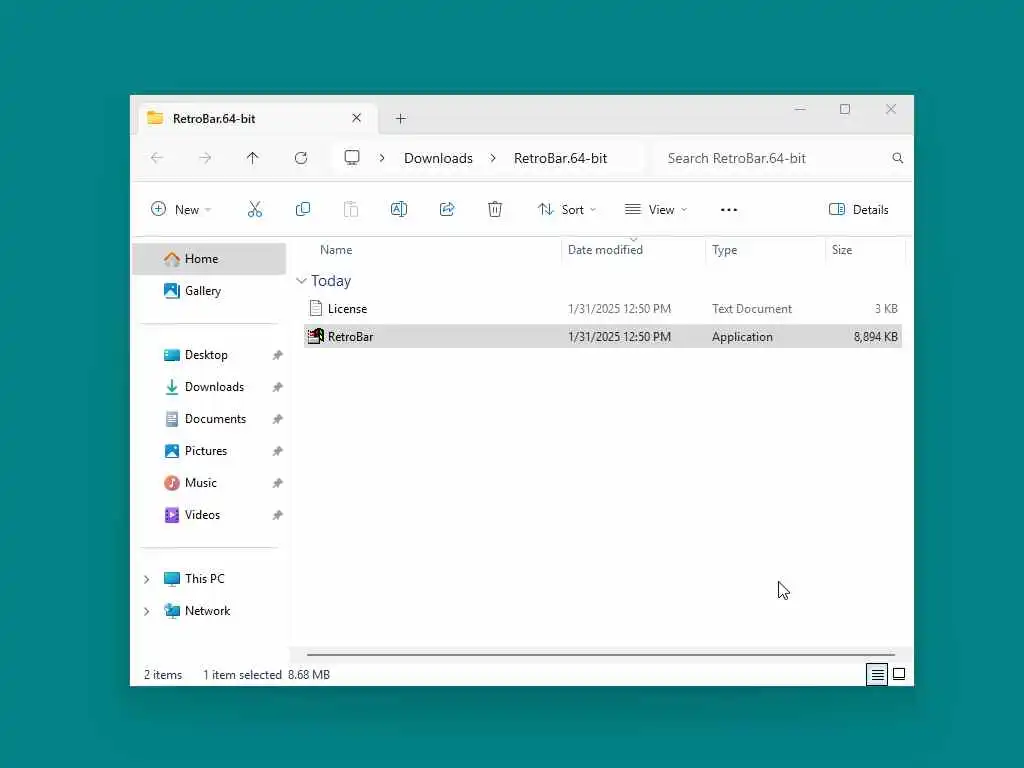Image resolution: width=1024 pixels, height=768 pixels.
Task: Unpin Downloads using its pin icon
Action: pos(278,387)
